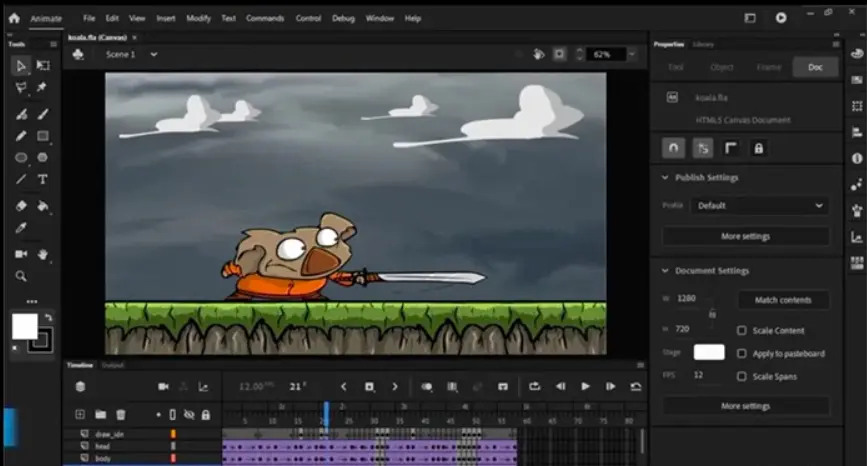Select the Free Transform tool
Screen dimensions: 867x466
click(43, 66)
